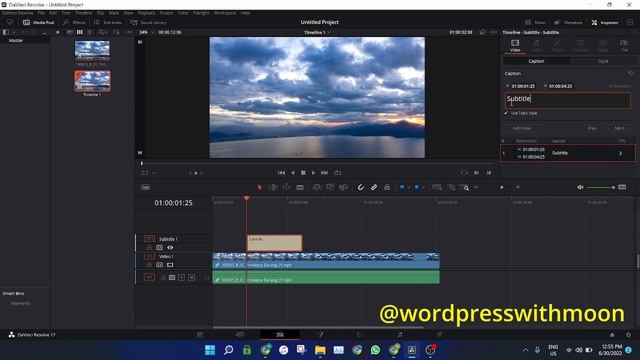Toggle loop playback
Viewport: 640px width, 360px height.
[337, 173]
